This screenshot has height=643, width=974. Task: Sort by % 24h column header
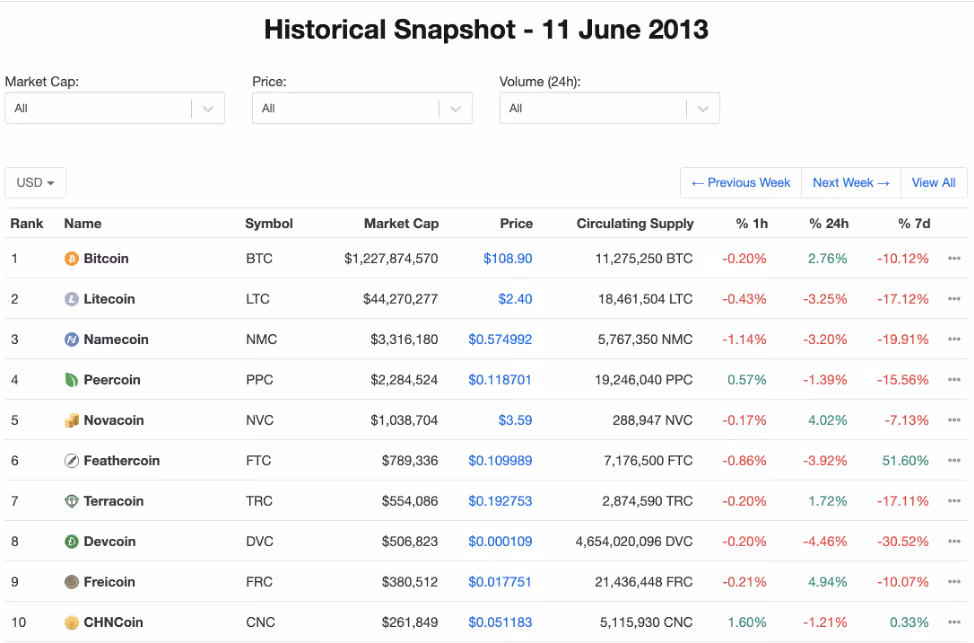coord(829,224)
